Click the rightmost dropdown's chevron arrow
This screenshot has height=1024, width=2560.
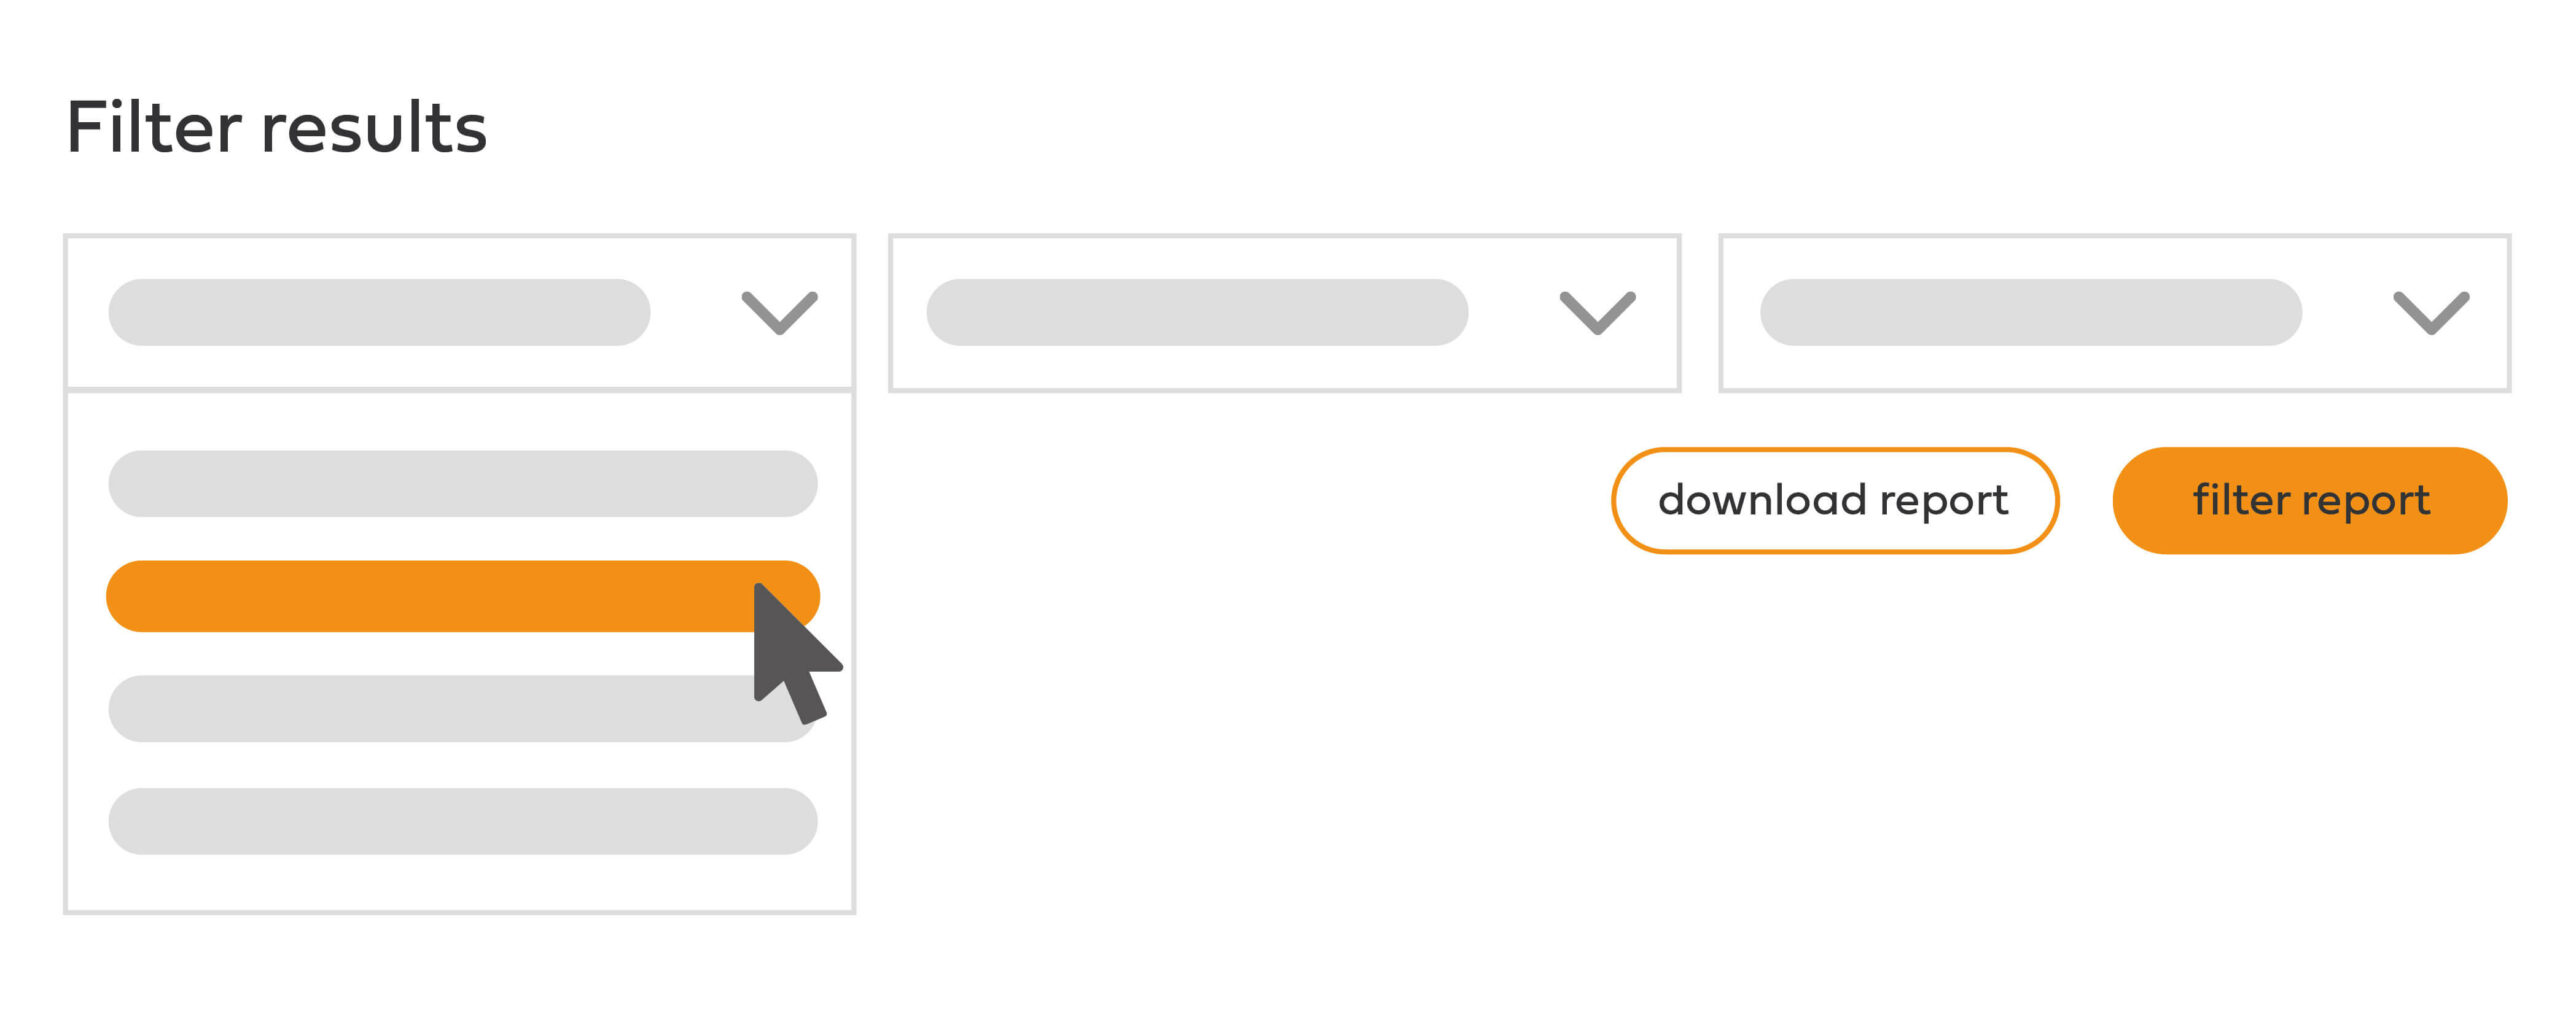[x=2430, y=312]
